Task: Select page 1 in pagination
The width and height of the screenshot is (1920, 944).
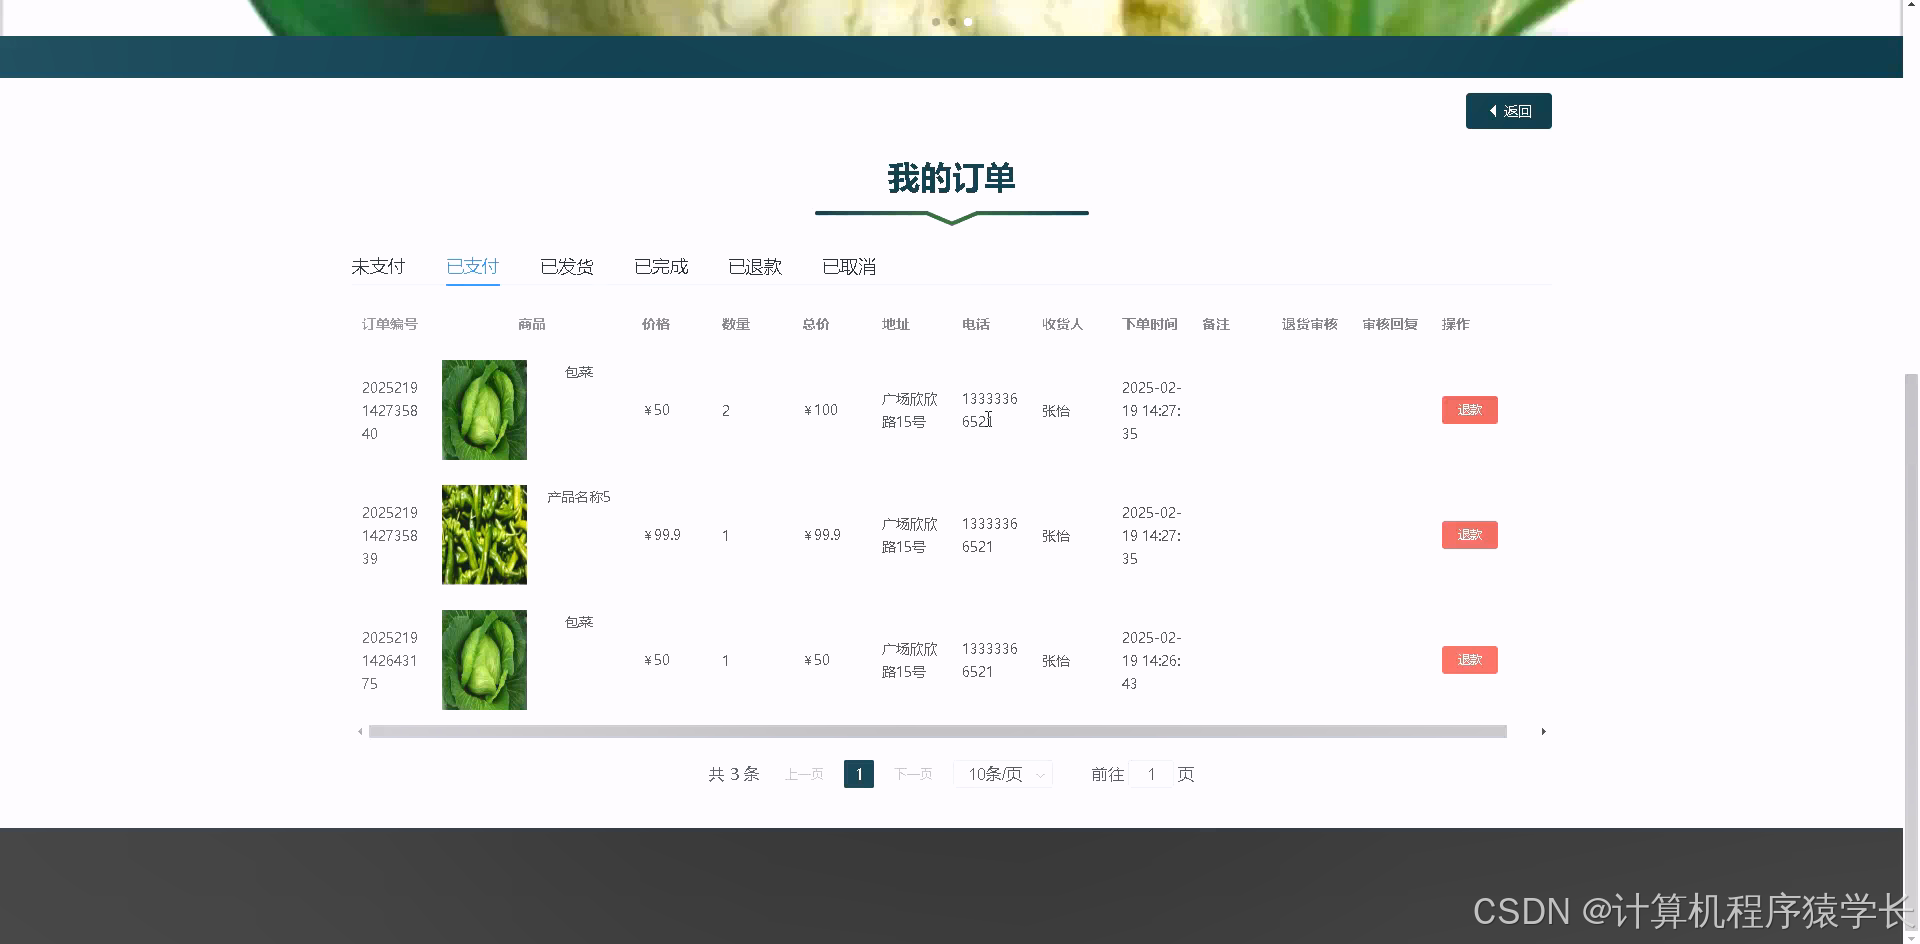Action: 858,773
